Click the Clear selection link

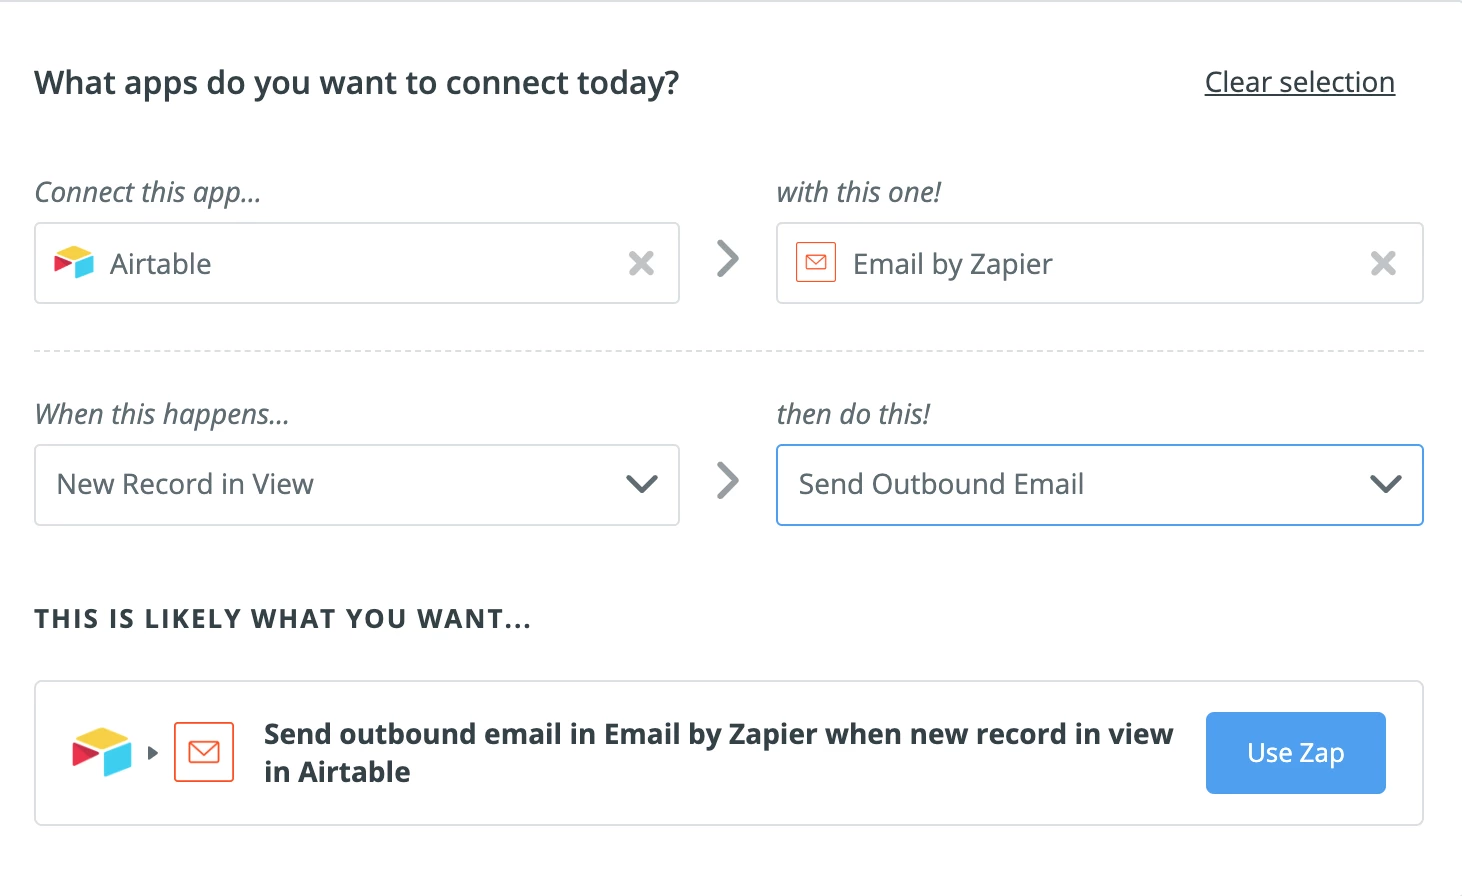[x=1299, y=82]
